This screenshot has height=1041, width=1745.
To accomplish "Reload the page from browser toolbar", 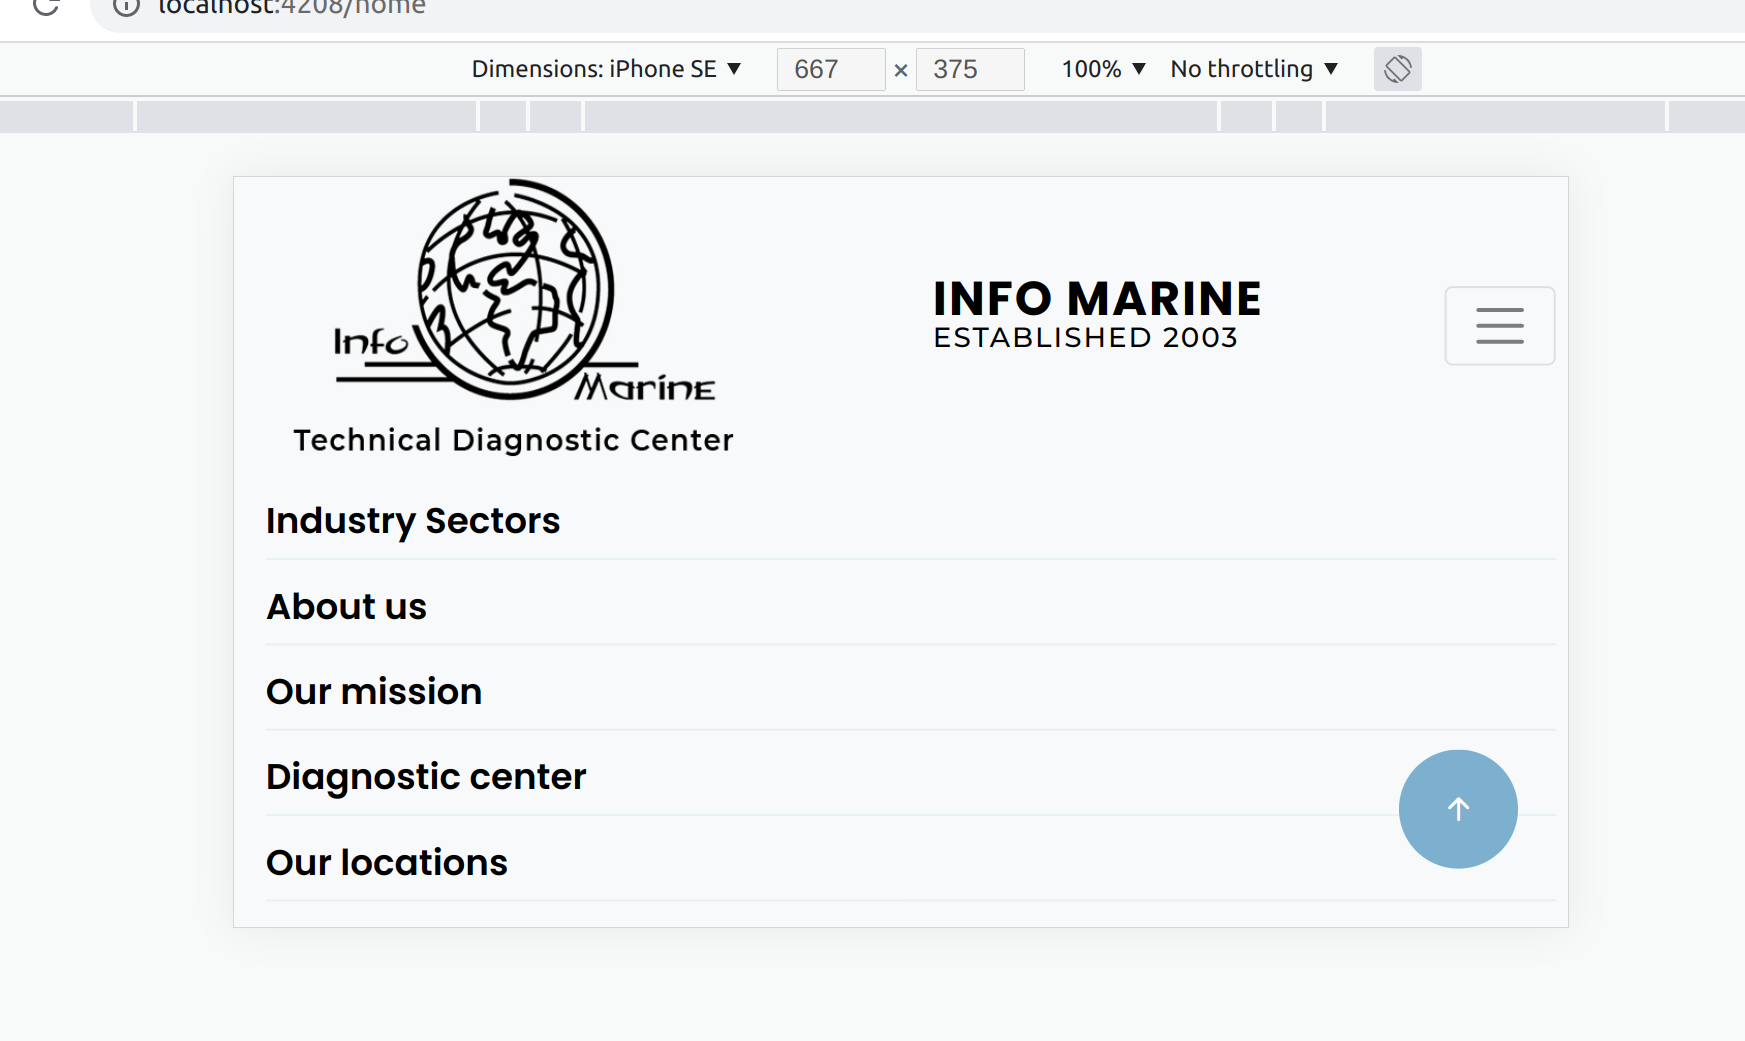I will tap(46, 7).
